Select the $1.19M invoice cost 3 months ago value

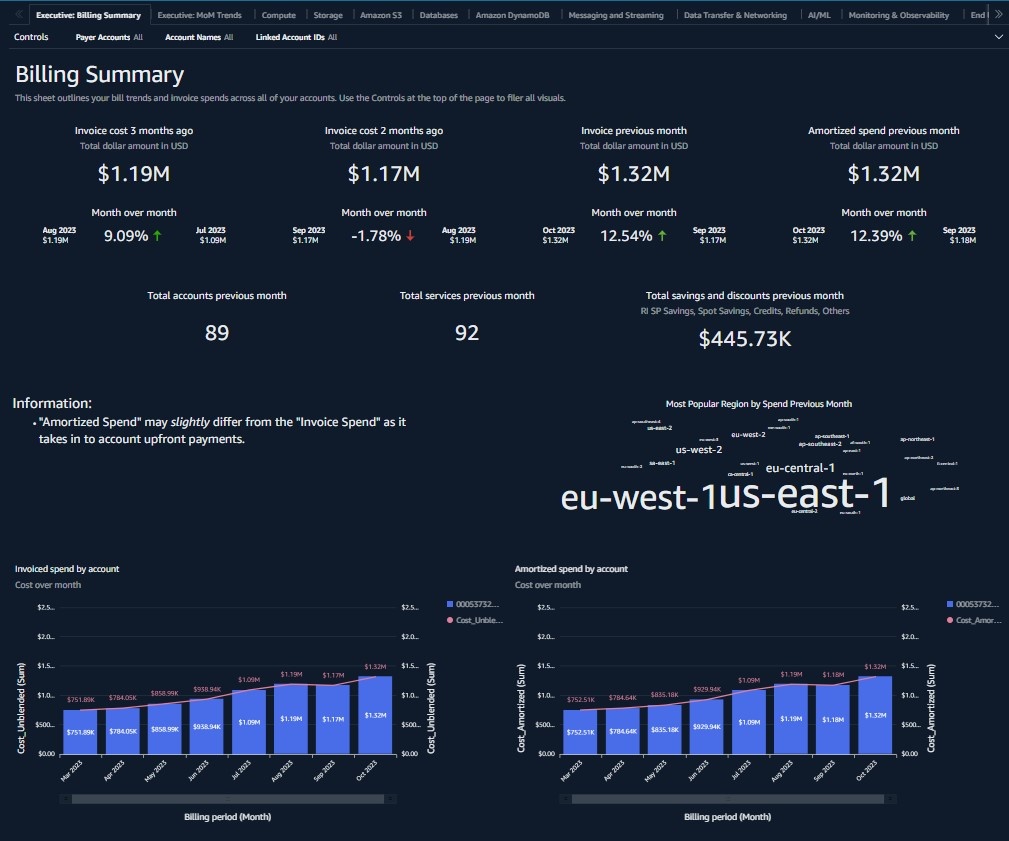(x=134, y=174)
